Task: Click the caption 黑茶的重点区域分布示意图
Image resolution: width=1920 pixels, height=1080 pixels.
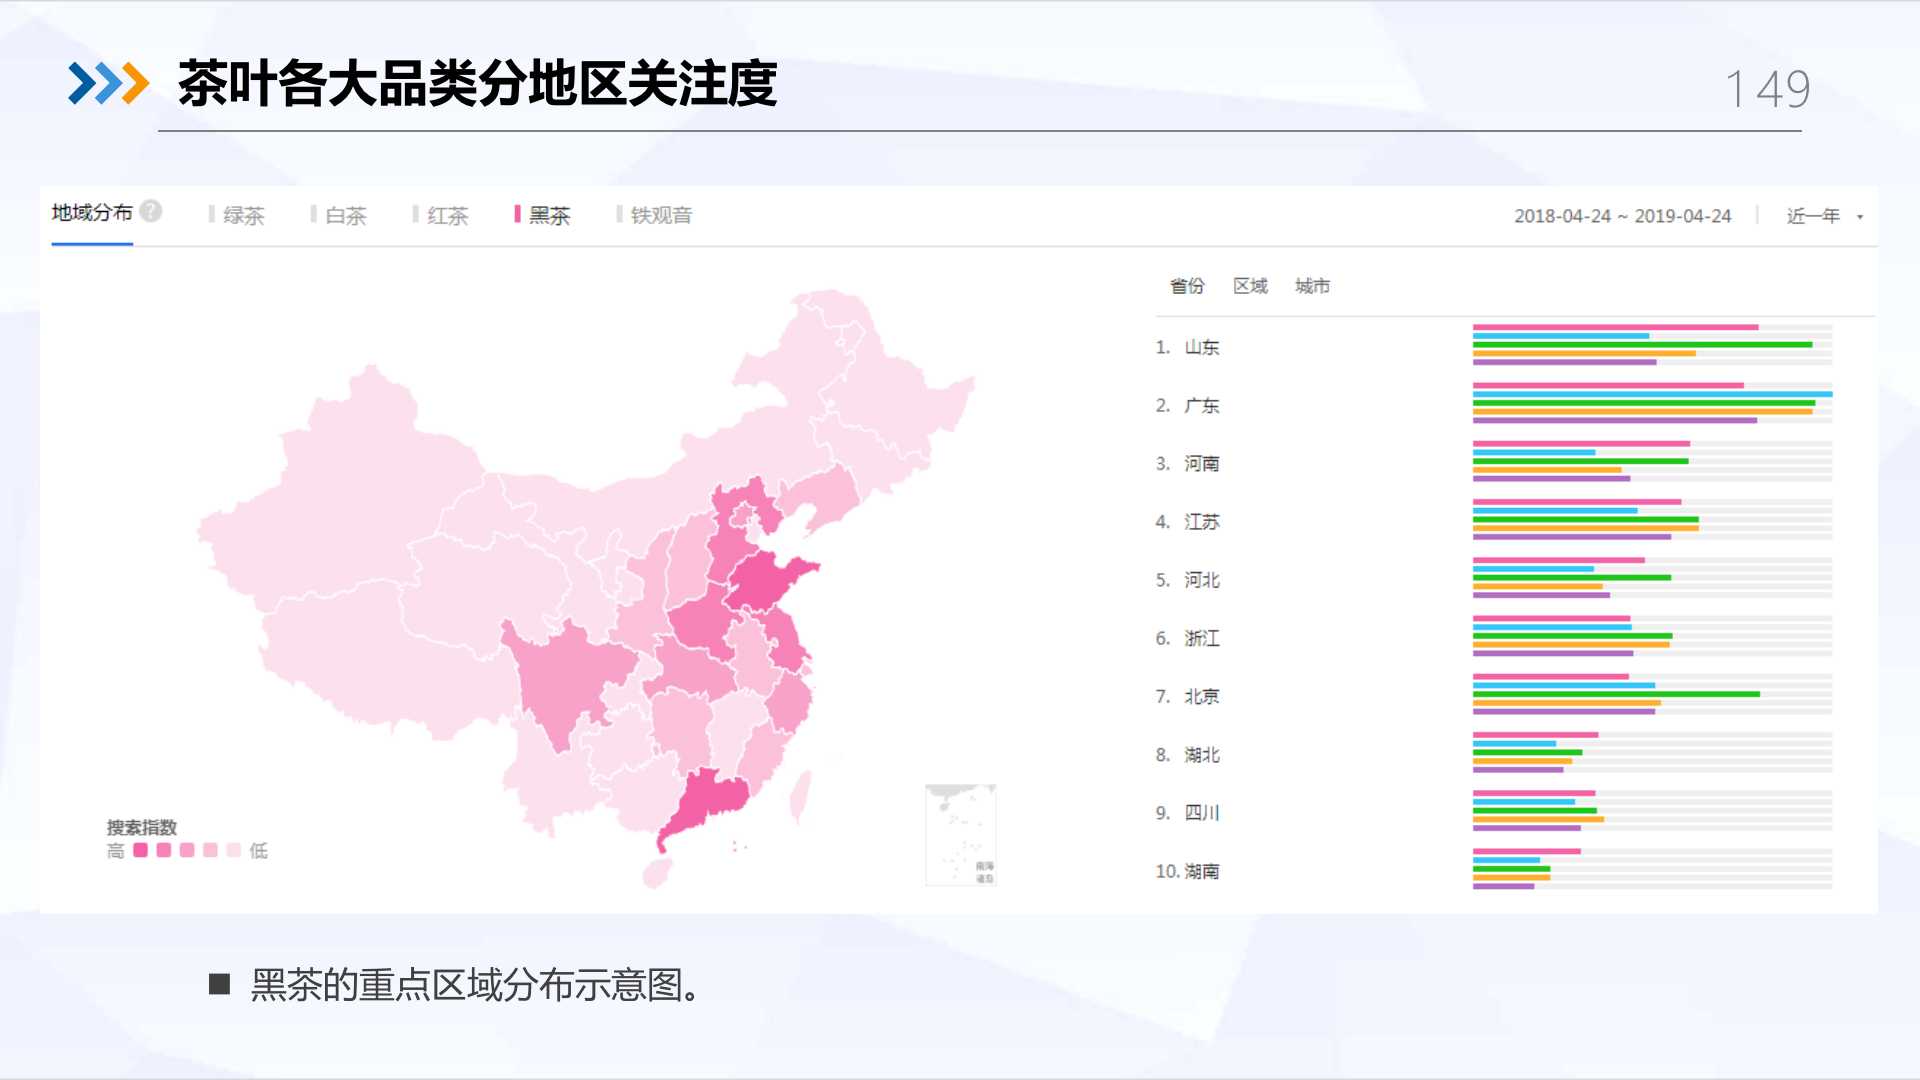Action: tap(475, 985)
